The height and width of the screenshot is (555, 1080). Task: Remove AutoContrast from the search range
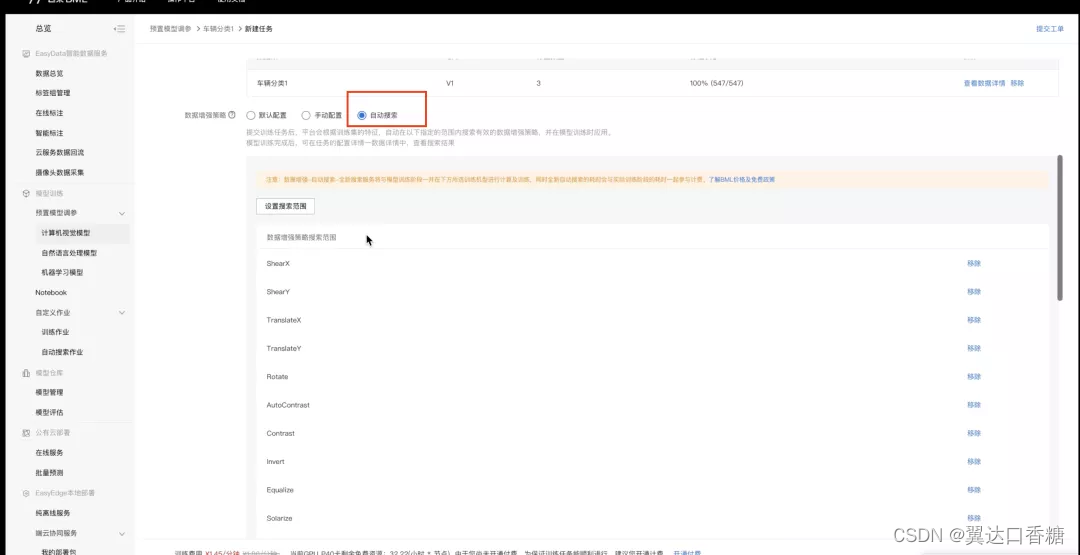coord(974,405)
